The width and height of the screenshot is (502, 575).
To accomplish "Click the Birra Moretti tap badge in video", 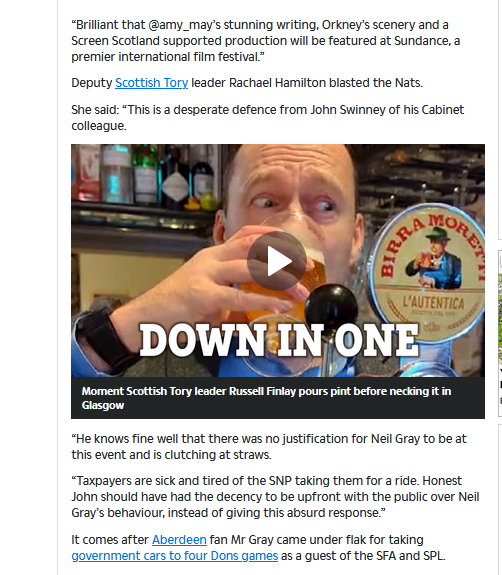I will pos(428,272).
